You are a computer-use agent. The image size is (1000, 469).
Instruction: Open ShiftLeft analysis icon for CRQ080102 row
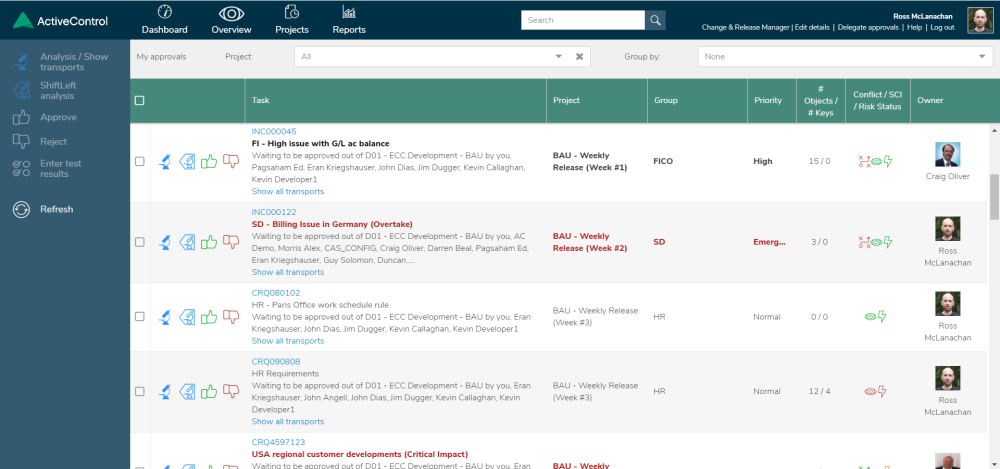186,316
